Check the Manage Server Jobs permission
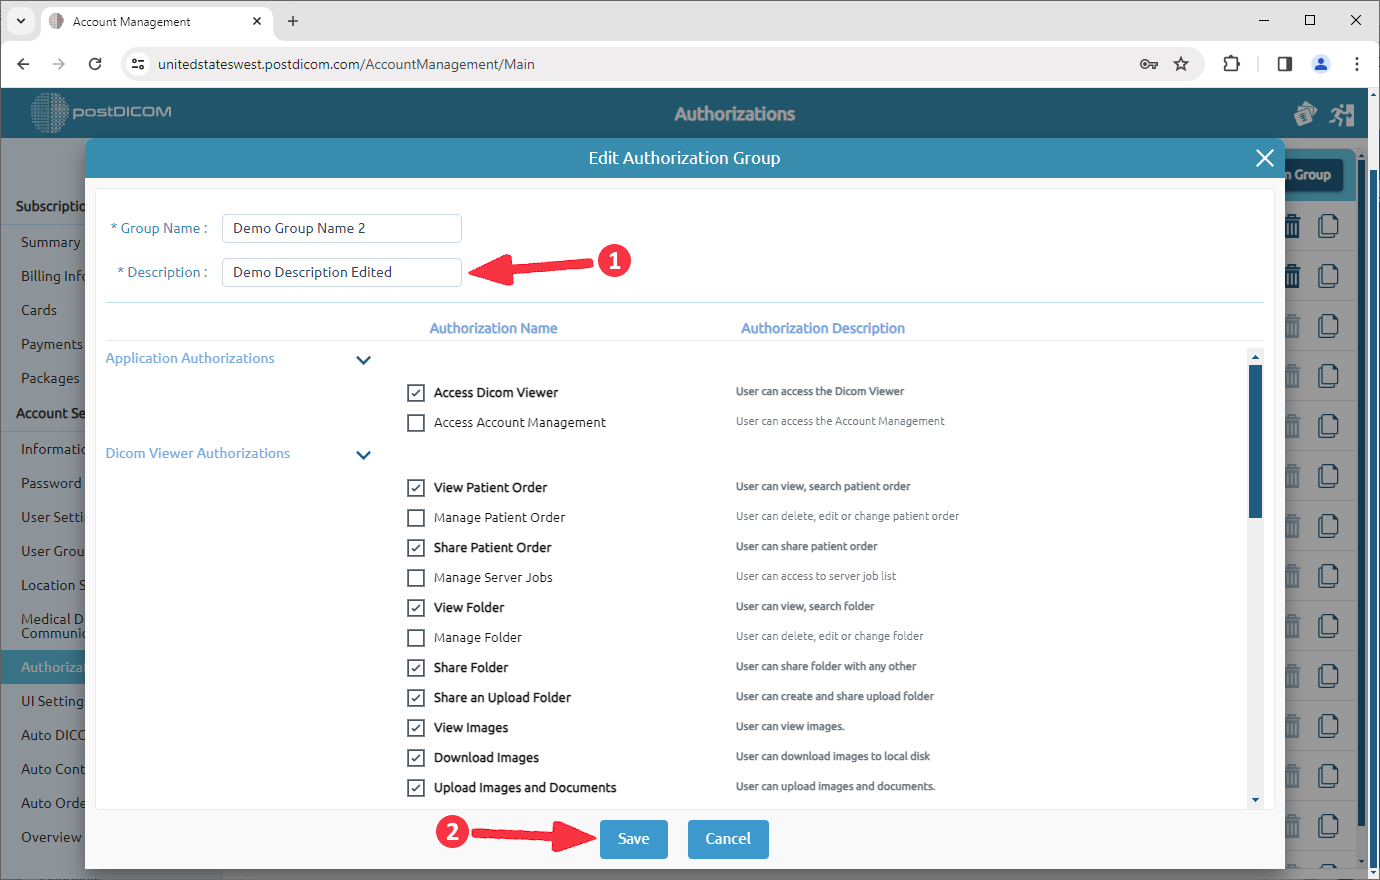 pyautogui.click(x=416, y=577)
